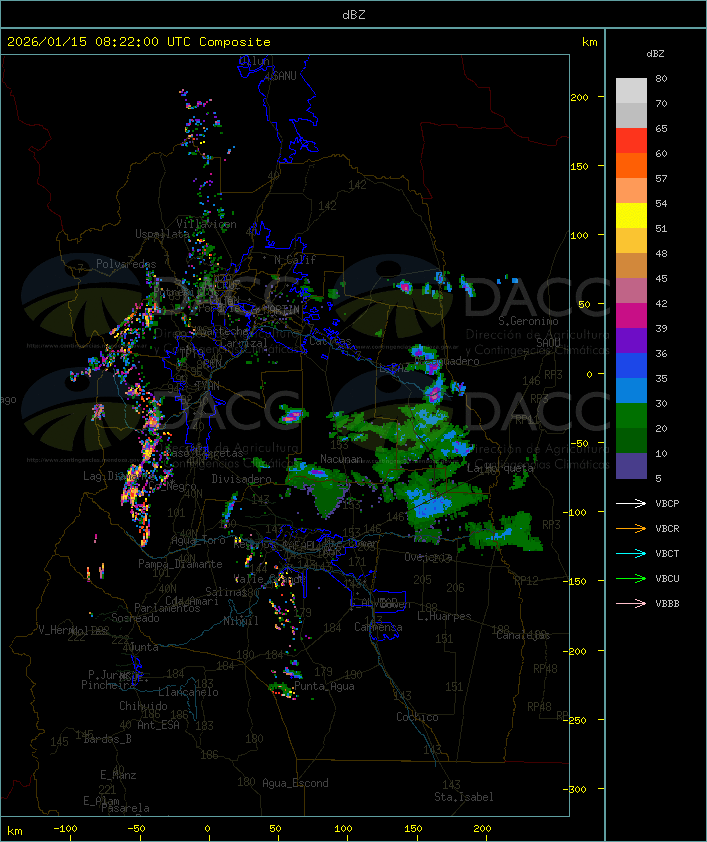707x842 pixels.
Task: Click the yellow swatch in dBZ legend
Action: pyautogui.click(x=631, y=215)
